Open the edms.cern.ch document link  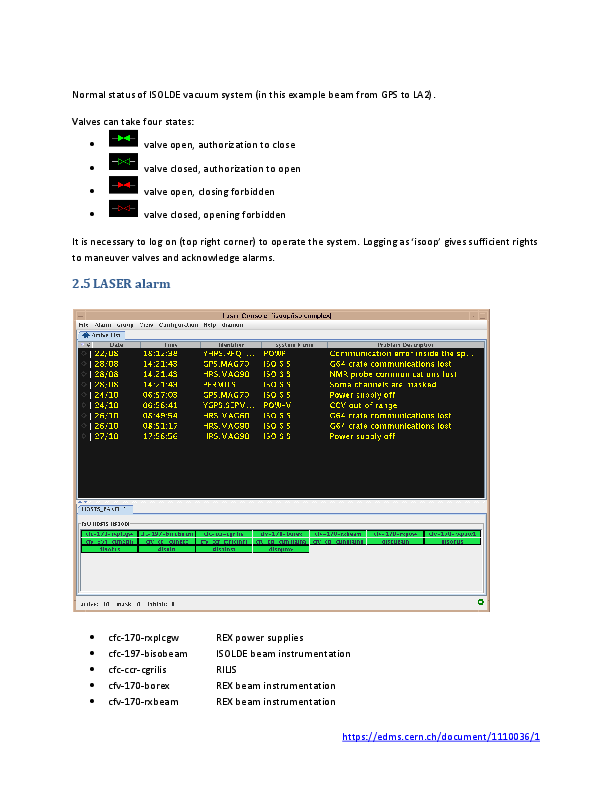(441, 737)
